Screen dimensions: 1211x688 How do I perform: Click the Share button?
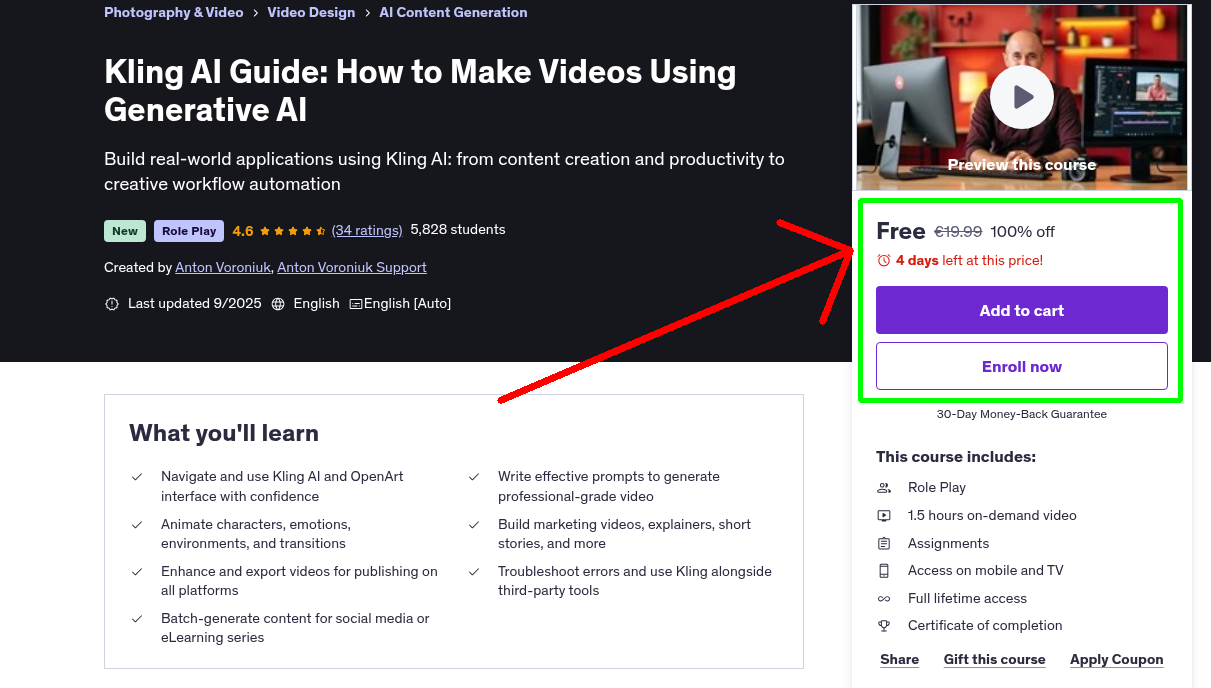(x=899, y=659)
